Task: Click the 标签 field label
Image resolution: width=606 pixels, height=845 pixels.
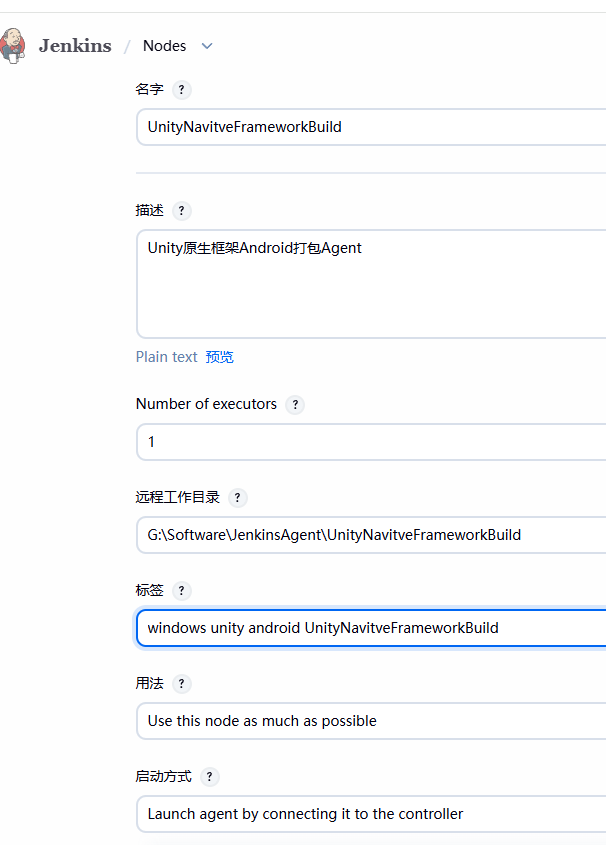Action: coord(149,591)
